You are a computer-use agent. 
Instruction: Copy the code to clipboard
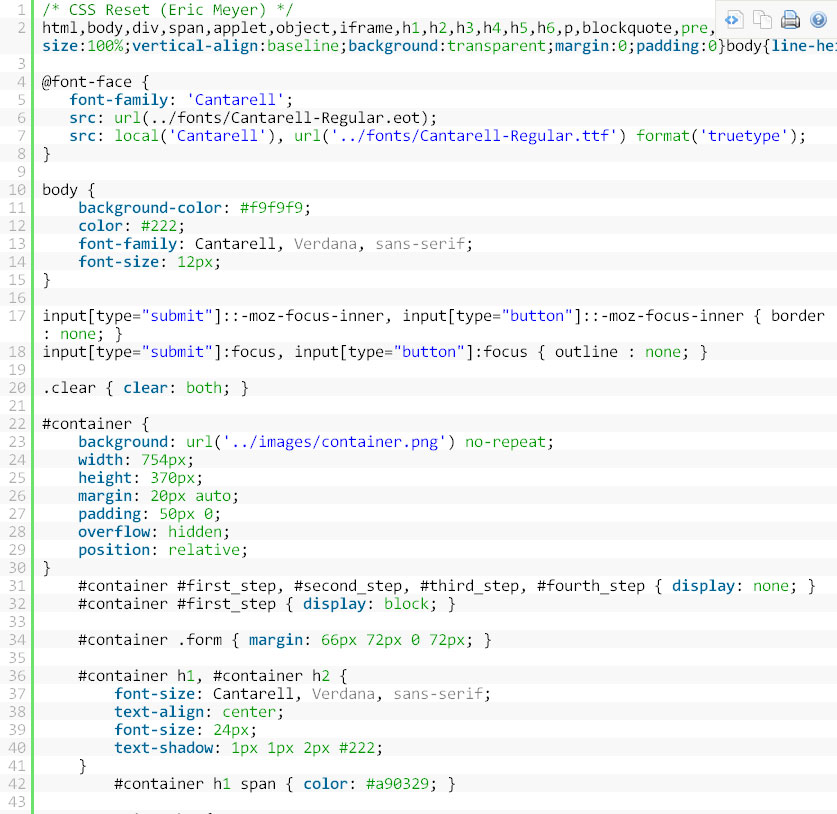[762, 20]
